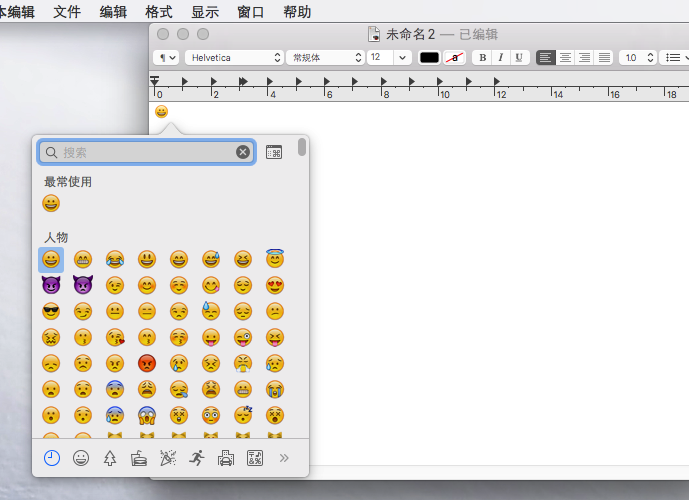Viewport: 689px width, 500px height.
Task: Click the black text color swatch
Action: coord(429,58)
